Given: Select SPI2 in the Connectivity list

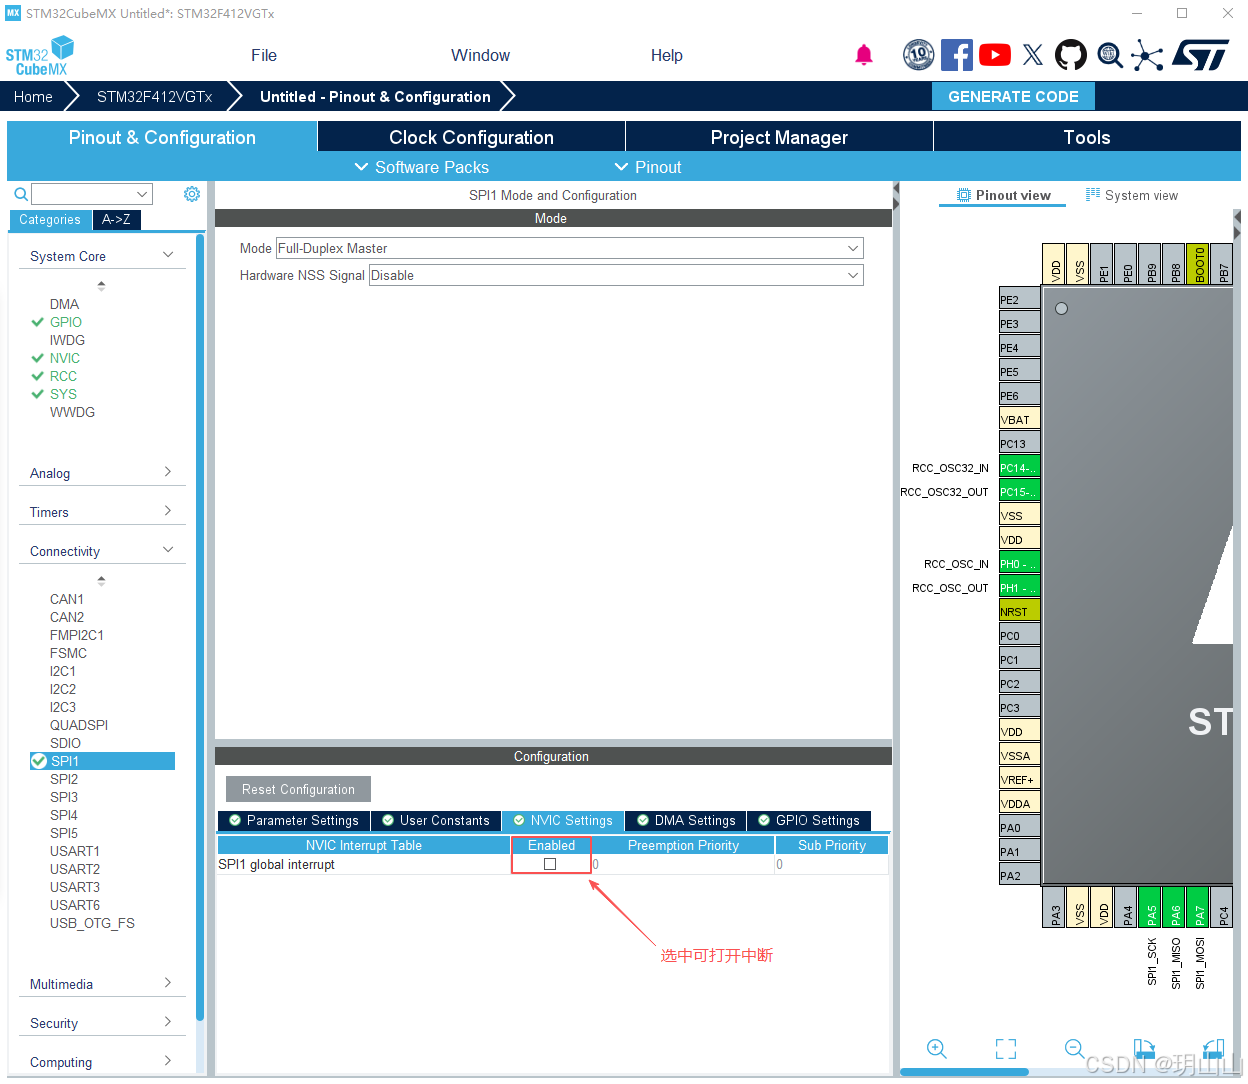Looking at the screenshot, I should point(64,779).
